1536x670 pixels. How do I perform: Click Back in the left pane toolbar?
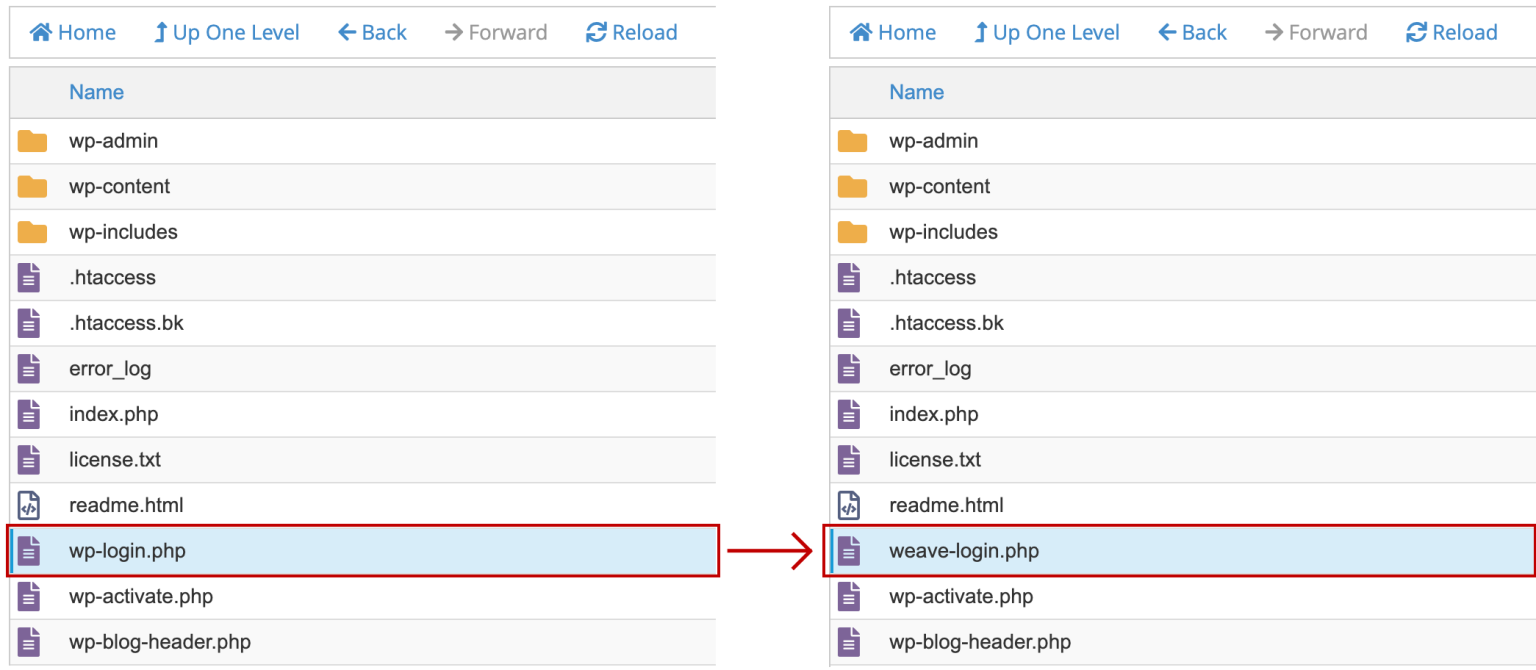point(372,31)
